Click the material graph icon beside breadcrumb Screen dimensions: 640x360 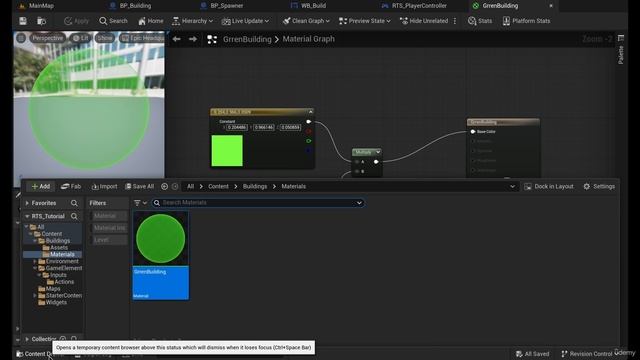click(212, 39)
